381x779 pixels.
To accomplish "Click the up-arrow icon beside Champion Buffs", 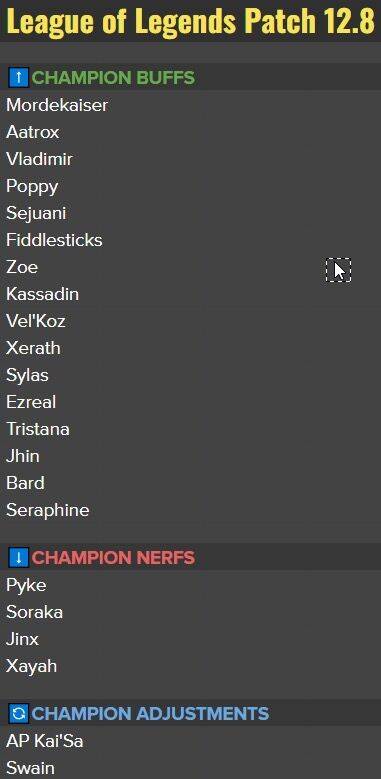I will pos(19,78).
